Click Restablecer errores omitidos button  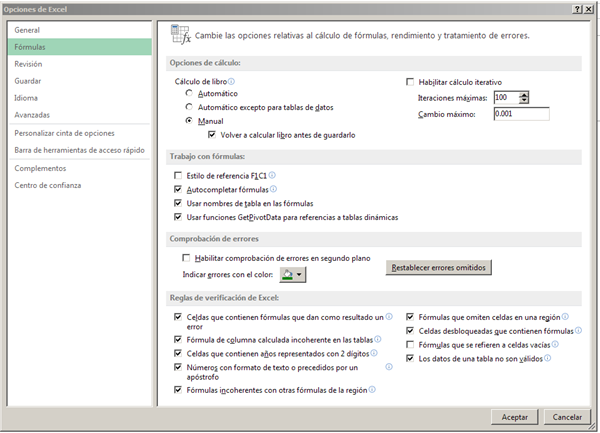pos(439,267)
